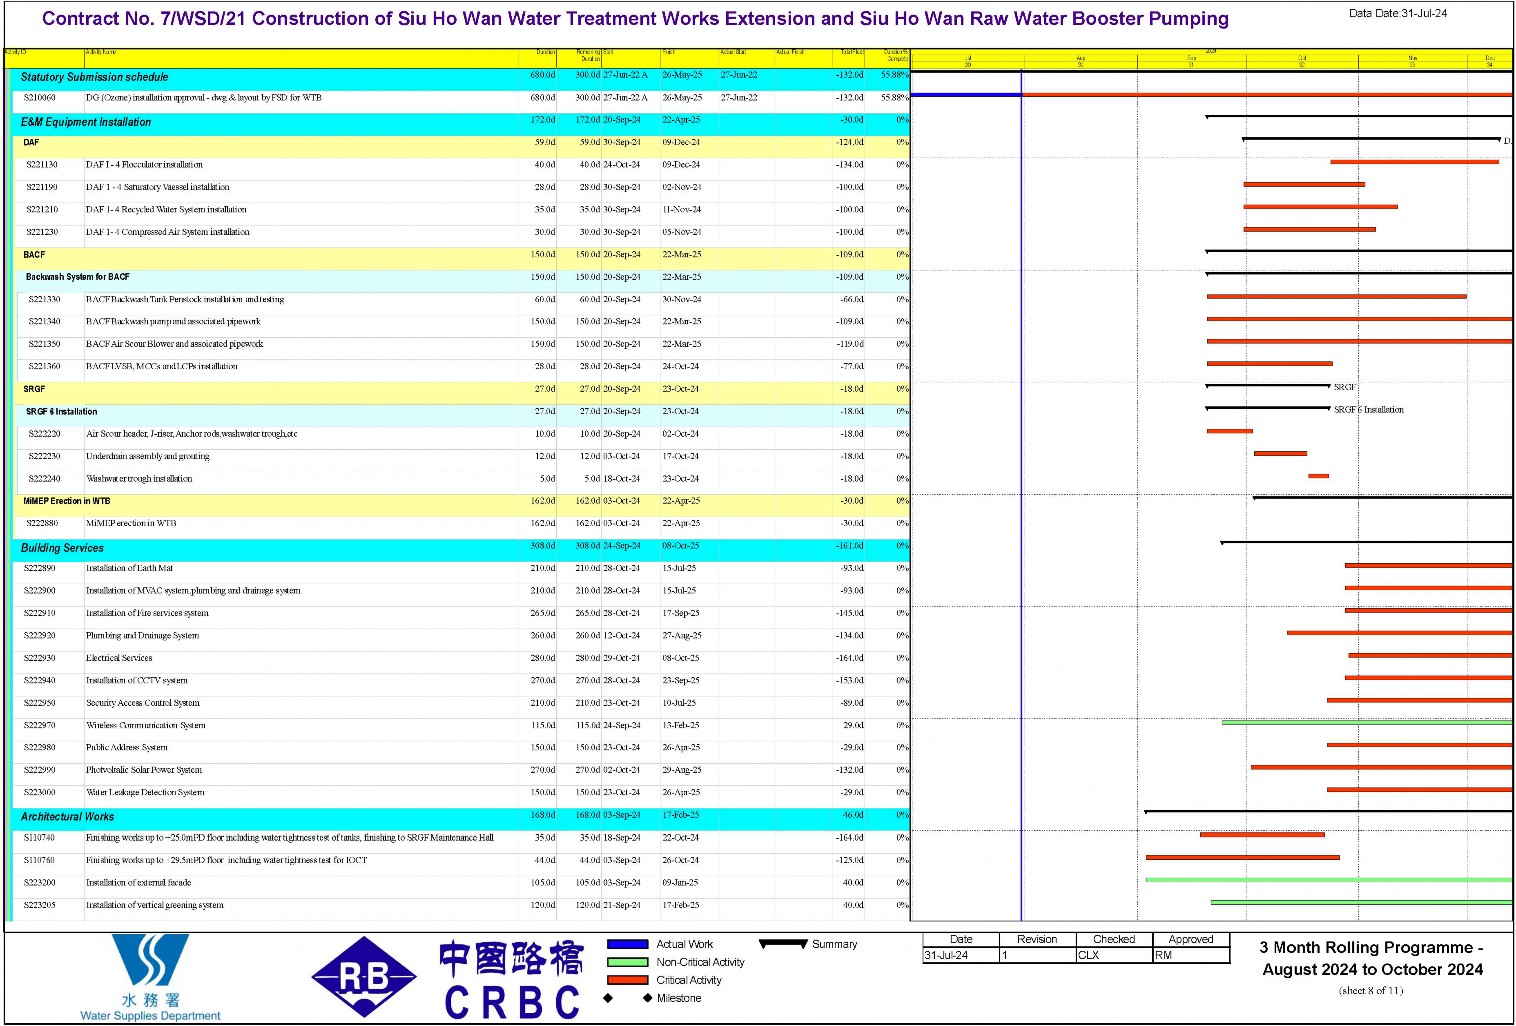Click the Checked cell showing CLX

(1114, 955)
